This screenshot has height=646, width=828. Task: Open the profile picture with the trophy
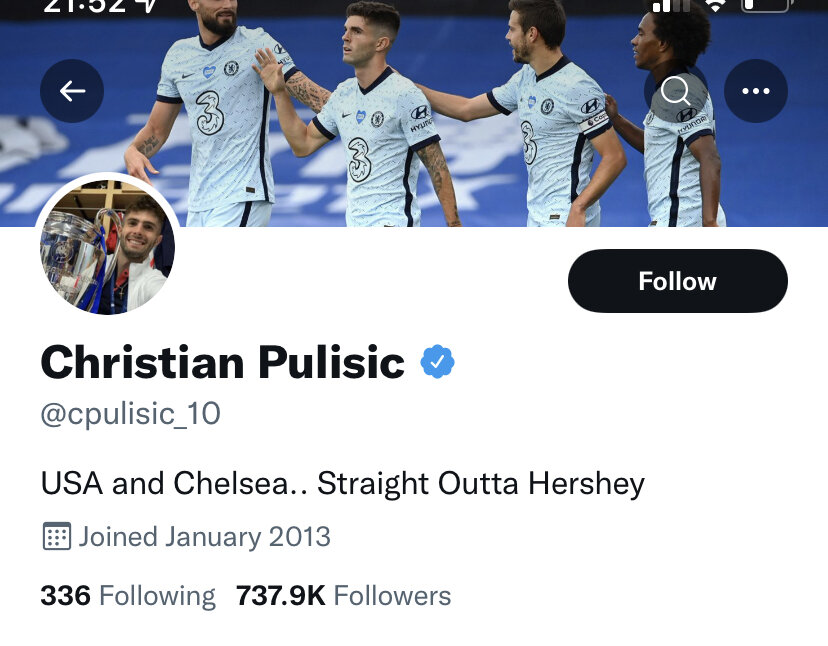pyautogui.click(x=107, y=246)
